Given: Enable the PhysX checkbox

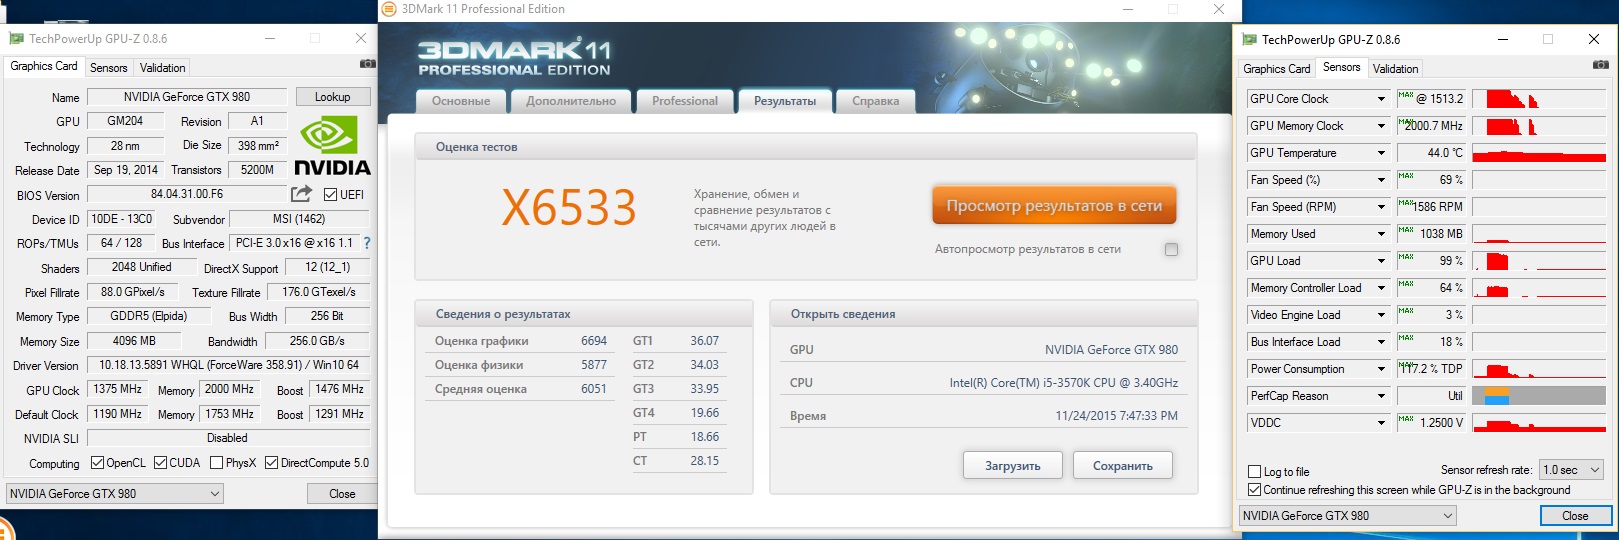Looking at the screenshot, I should click(x=216, y=463).
